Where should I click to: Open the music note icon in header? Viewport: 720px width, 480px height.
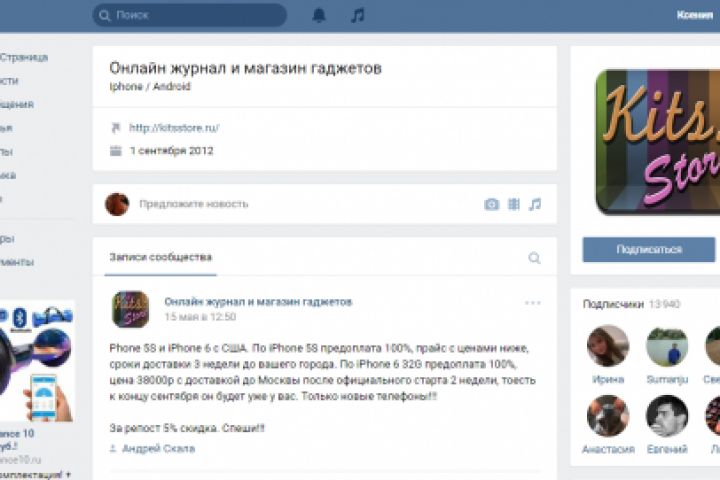click(358, 15)
